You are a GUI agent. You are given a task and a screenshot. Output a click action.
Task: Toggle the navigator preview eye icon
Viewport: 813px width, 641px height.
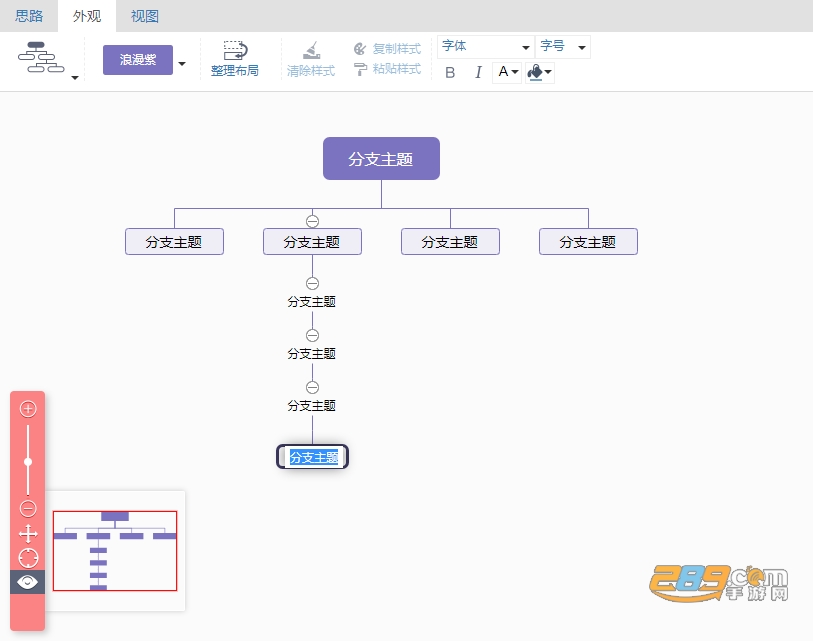click(x=27, y=582)
